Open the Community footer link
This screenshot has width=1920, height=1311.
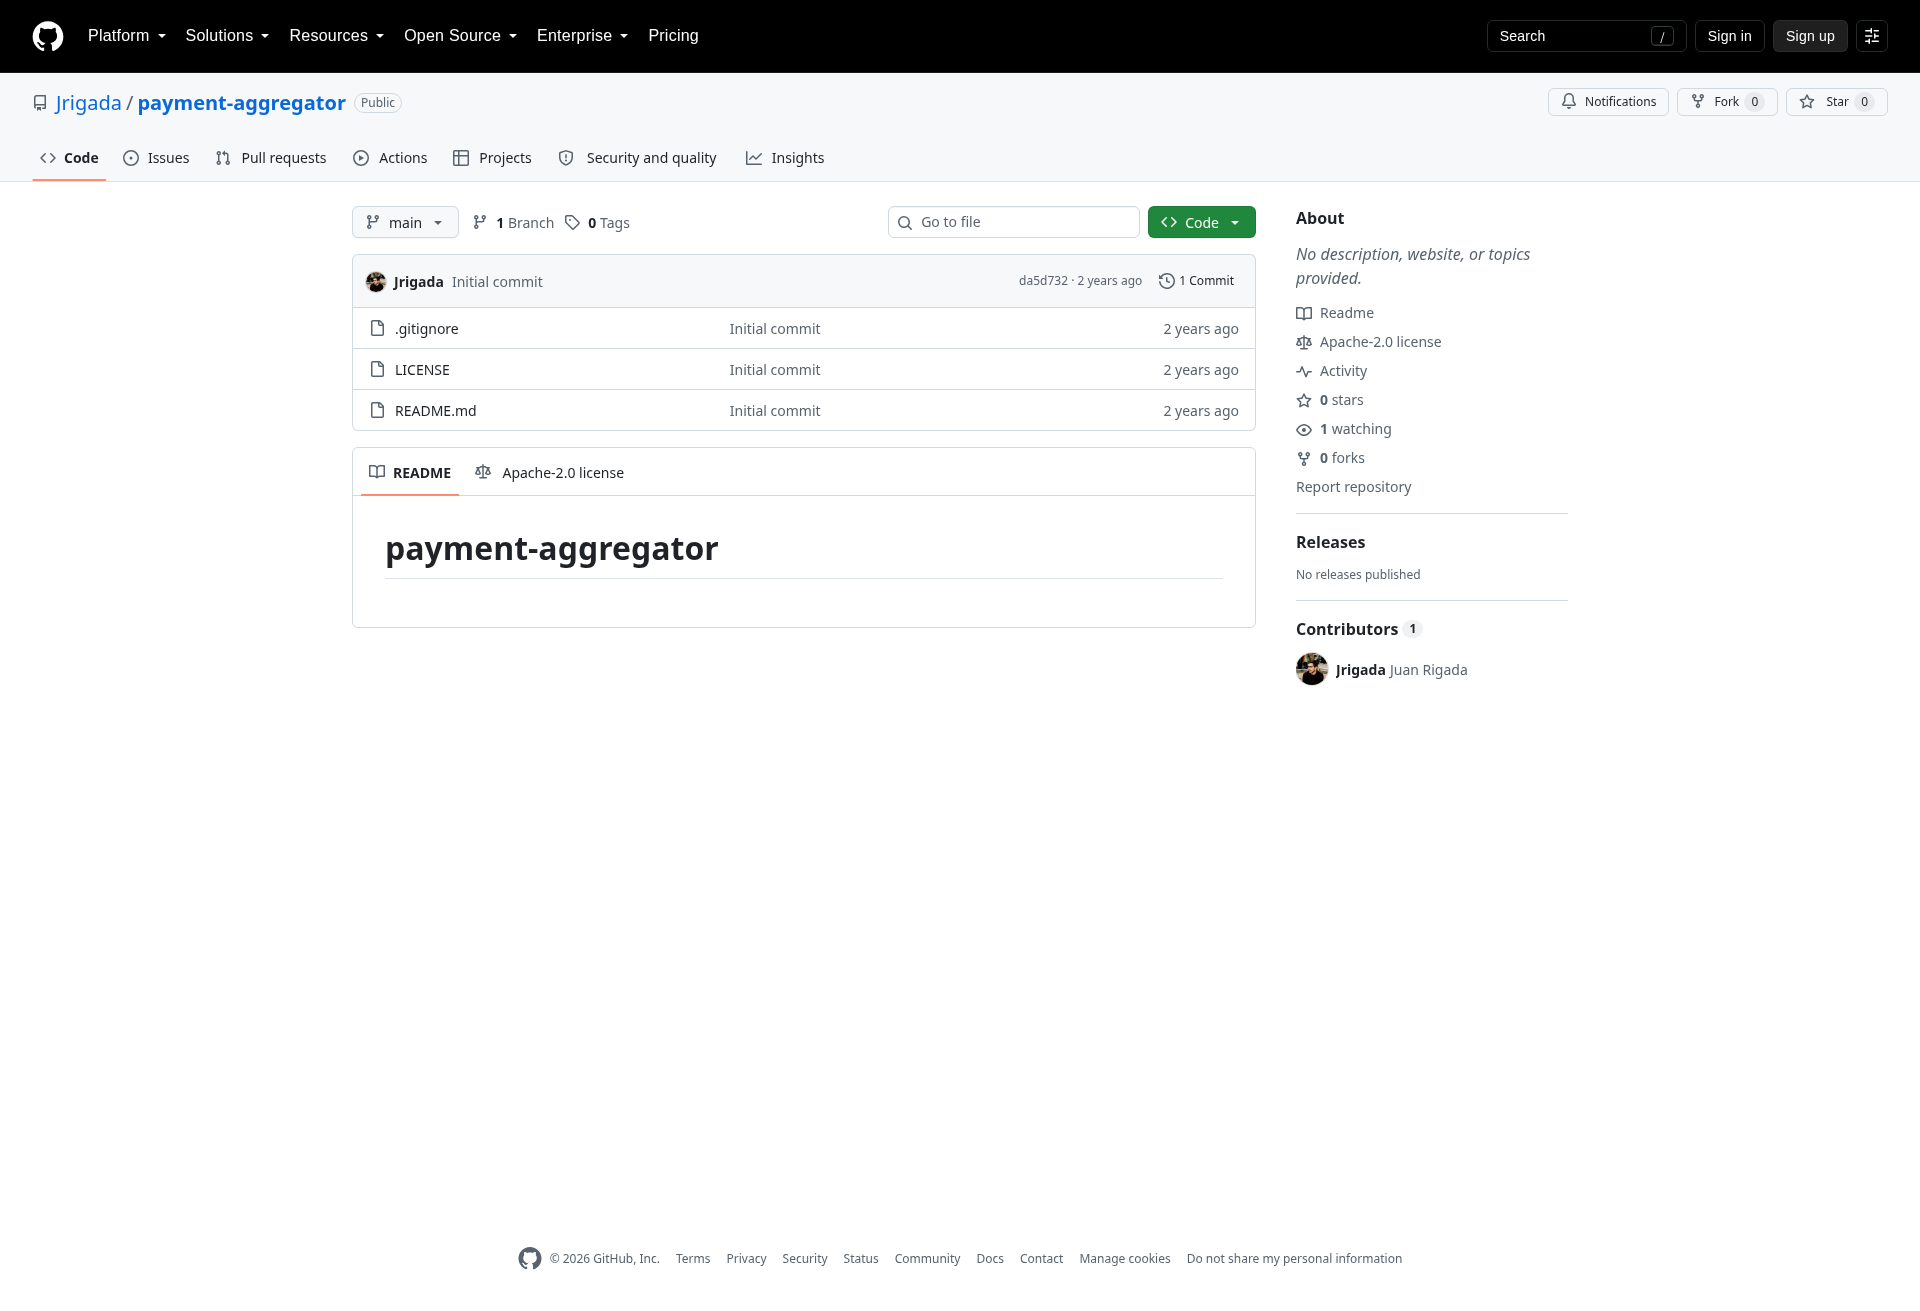pos(927,1259)
